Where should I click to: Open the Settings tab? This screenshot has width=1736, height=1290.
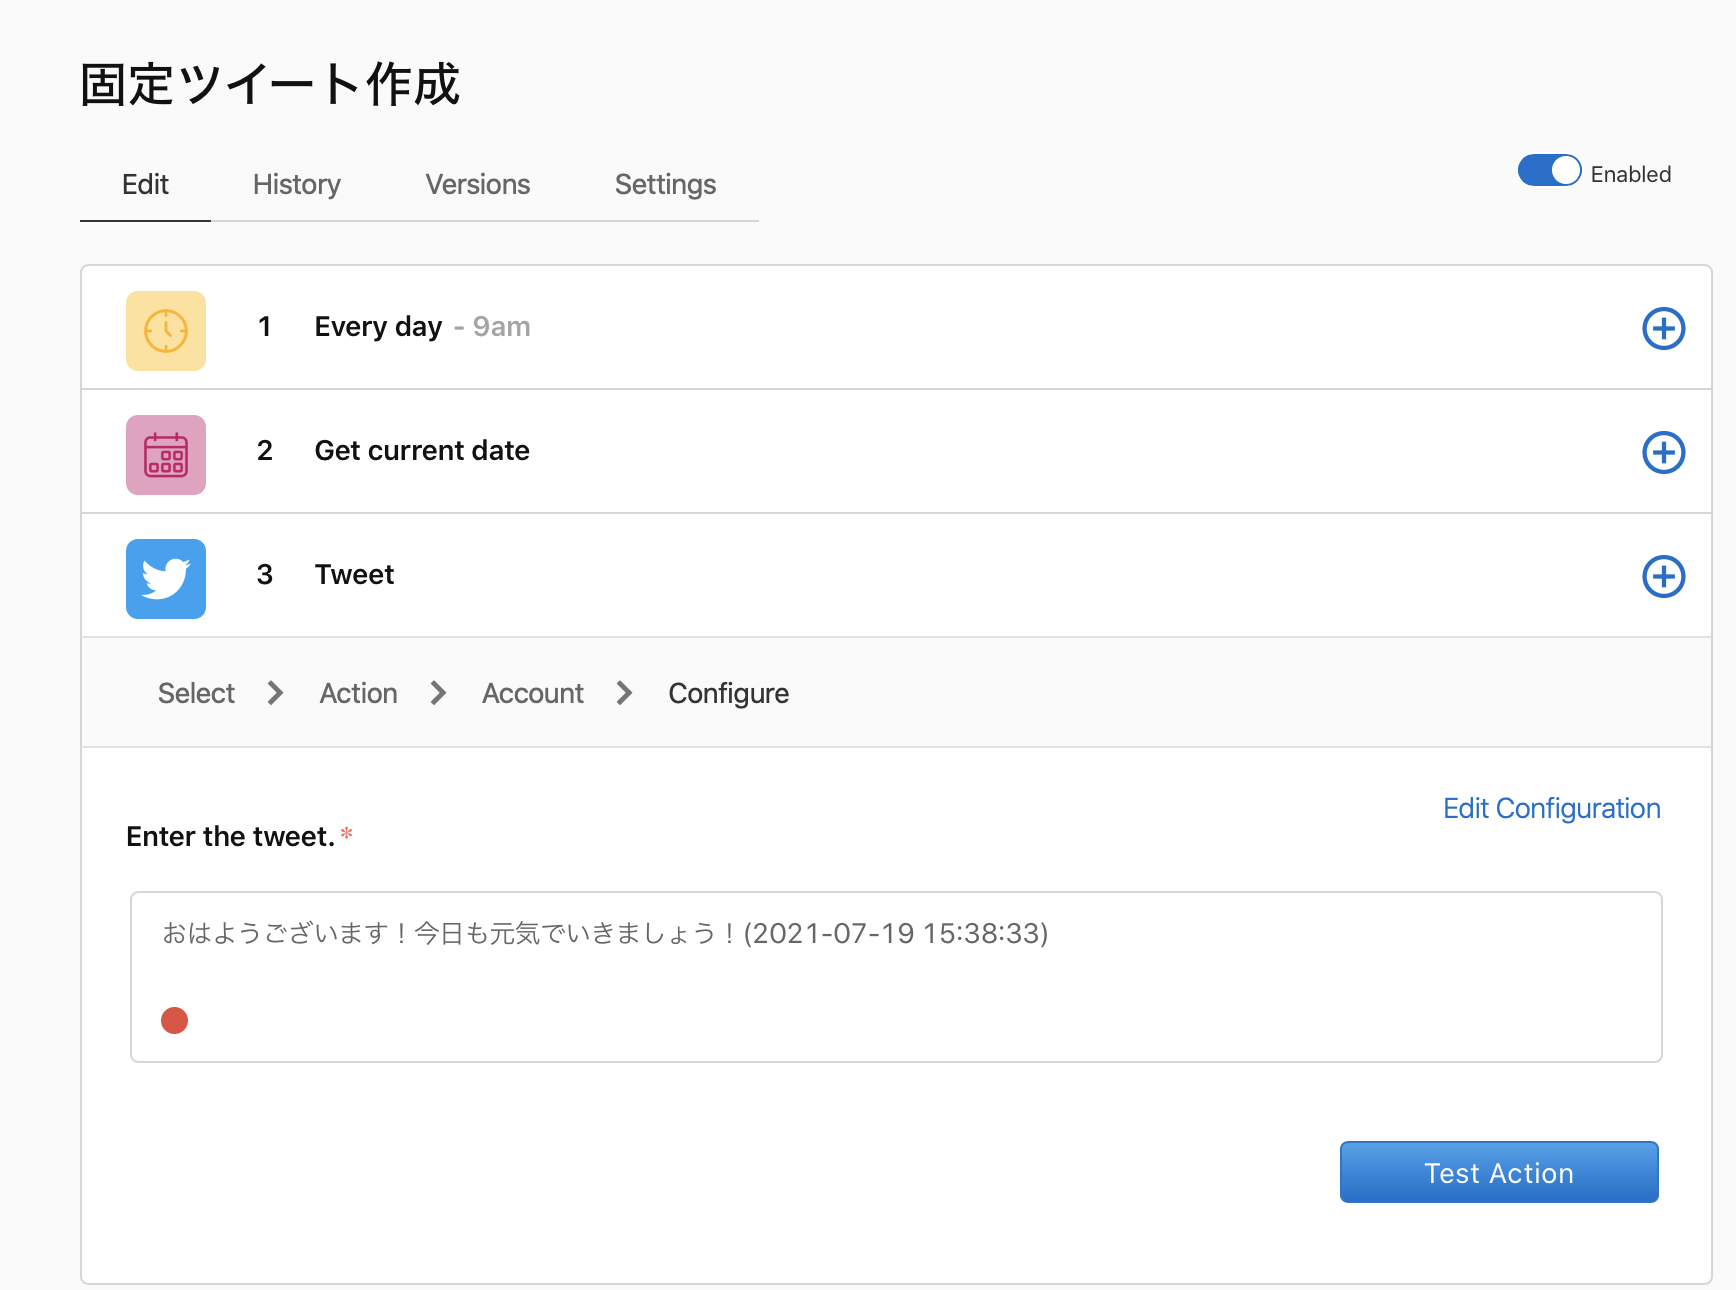pos(665,185)
